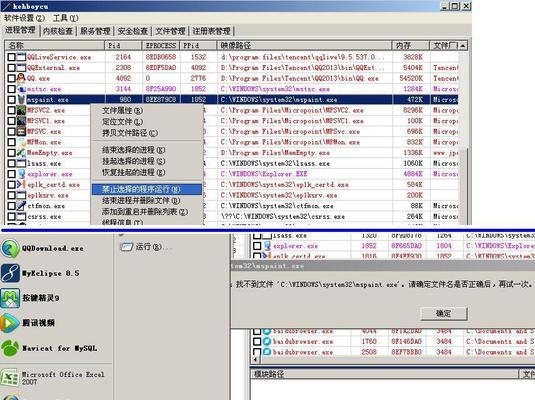Click the ctfmon.exe pen icon

21,206
